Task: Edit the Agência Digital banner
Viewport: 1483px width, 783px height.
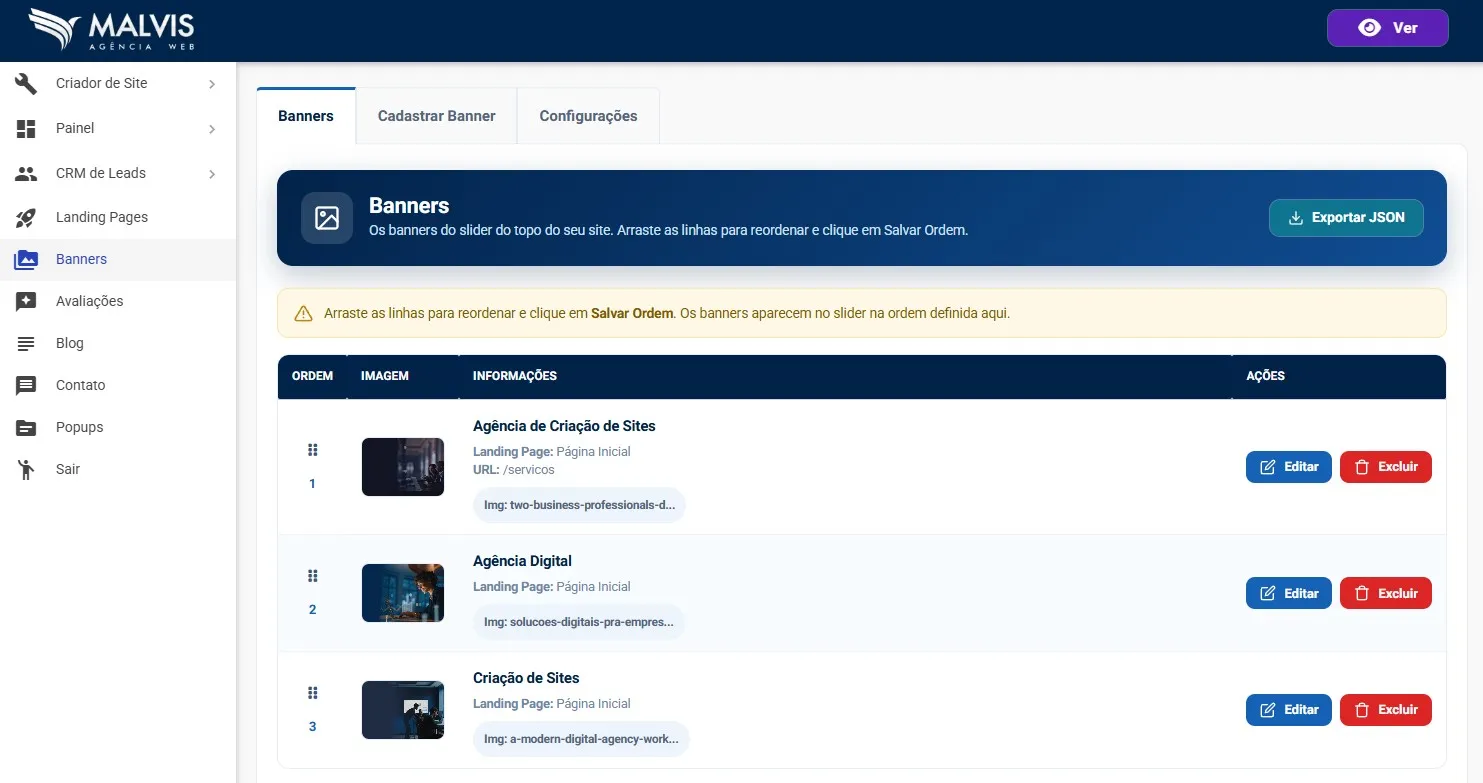Action: (1288, 593)
